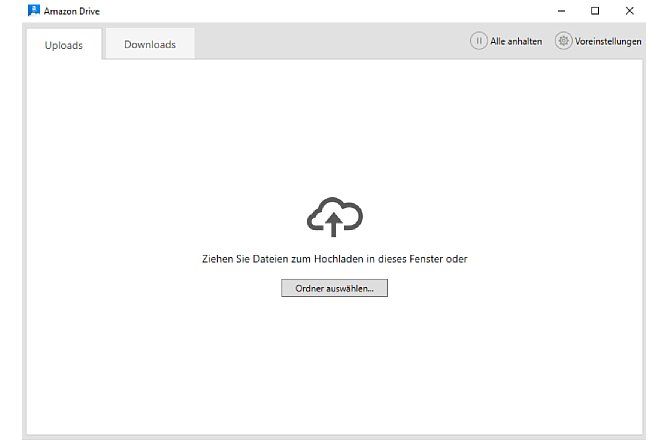Click the cloud upload icon
The image size is (668, 440).
pos(334,216)
